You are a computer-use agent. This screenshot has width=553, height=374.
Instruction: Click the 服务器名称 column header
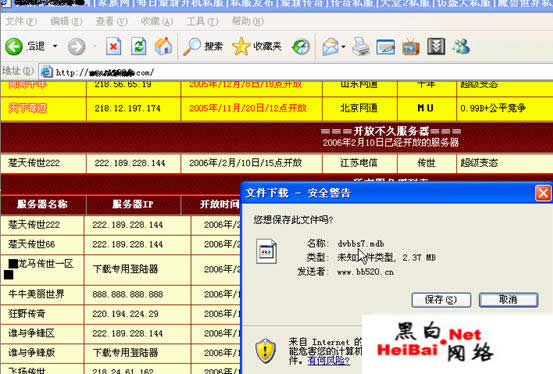point(42,204)
